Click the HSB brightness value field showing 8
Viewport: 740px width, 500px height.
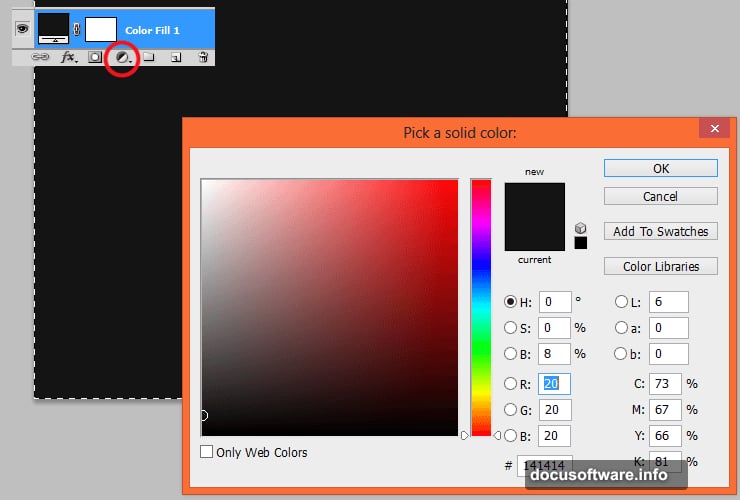555,354
